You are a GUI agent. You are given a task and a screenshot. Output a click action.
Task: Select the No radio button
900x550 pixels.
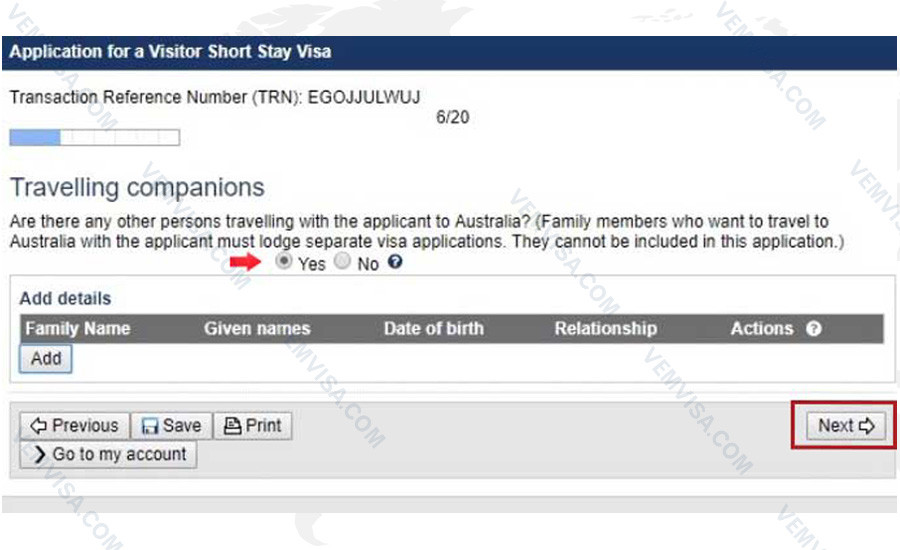(342, 263)
